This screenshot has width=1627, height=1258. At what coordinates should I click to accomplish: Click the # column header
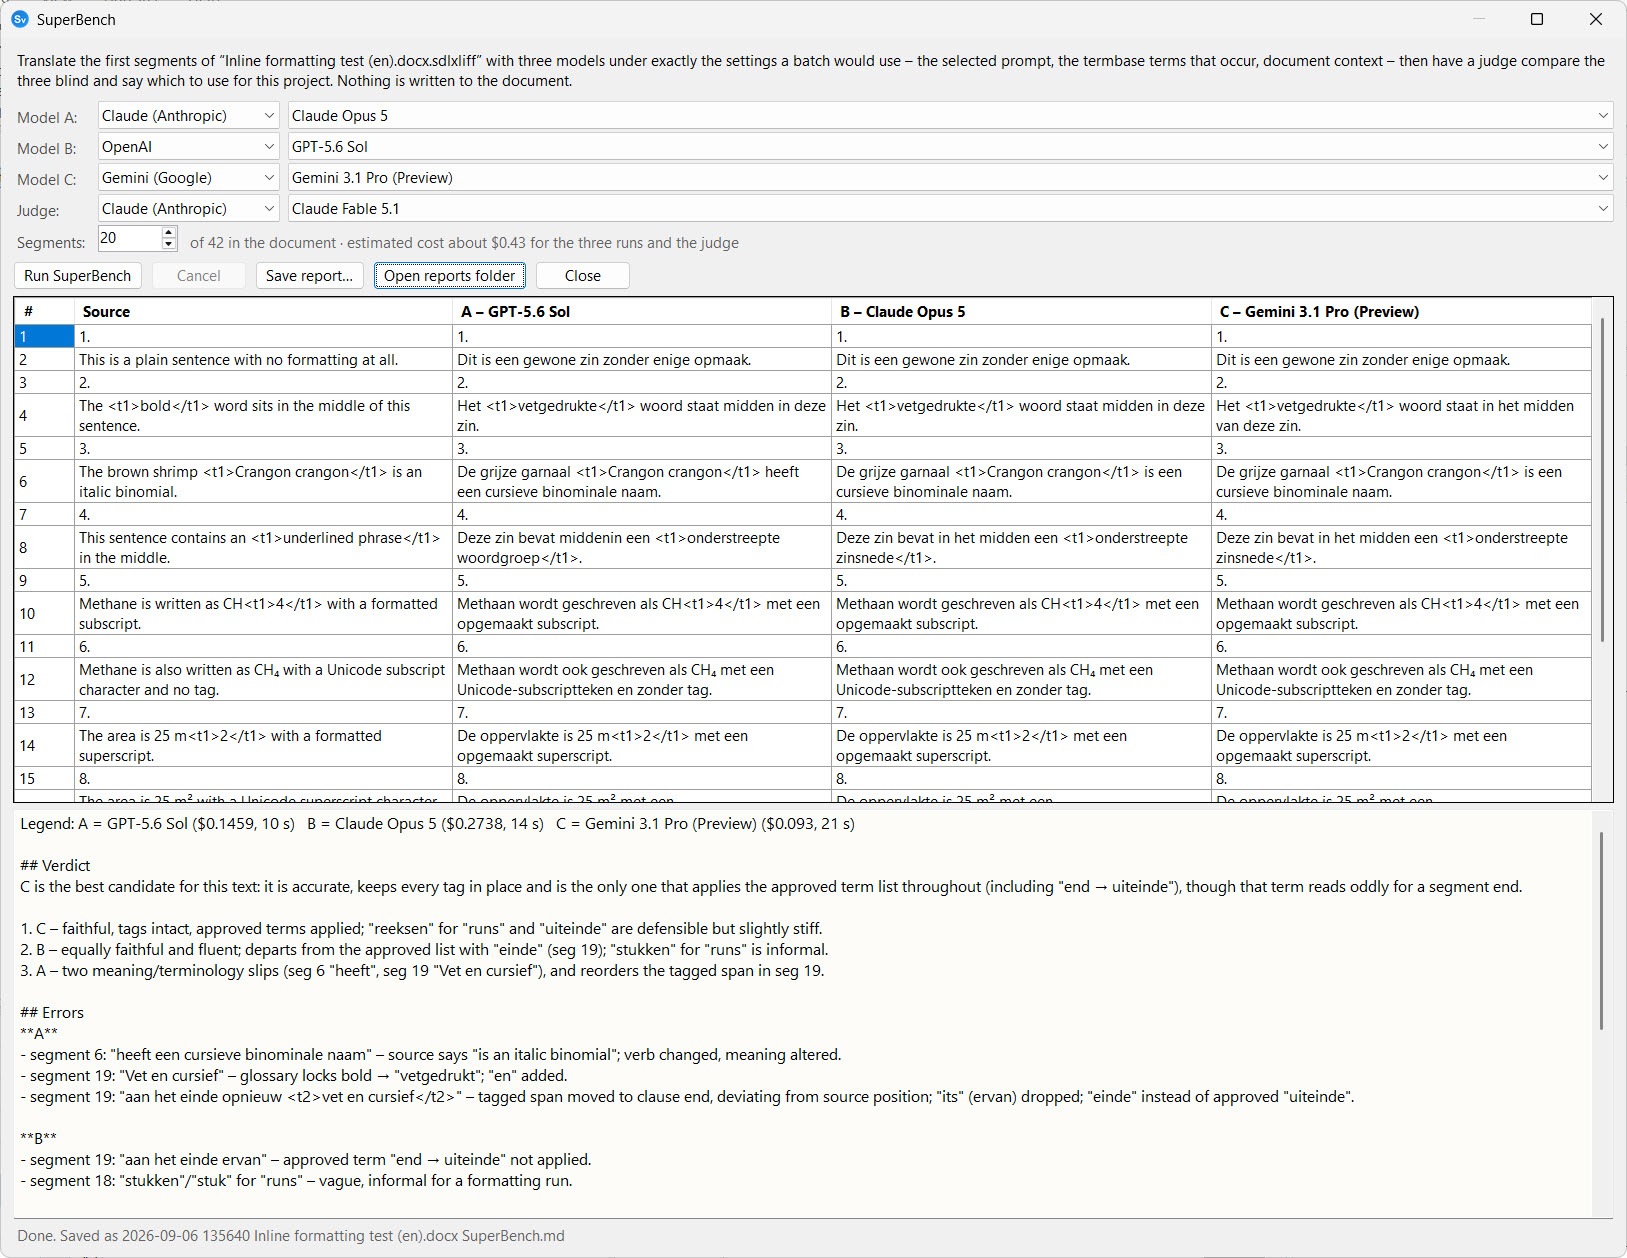44,311
